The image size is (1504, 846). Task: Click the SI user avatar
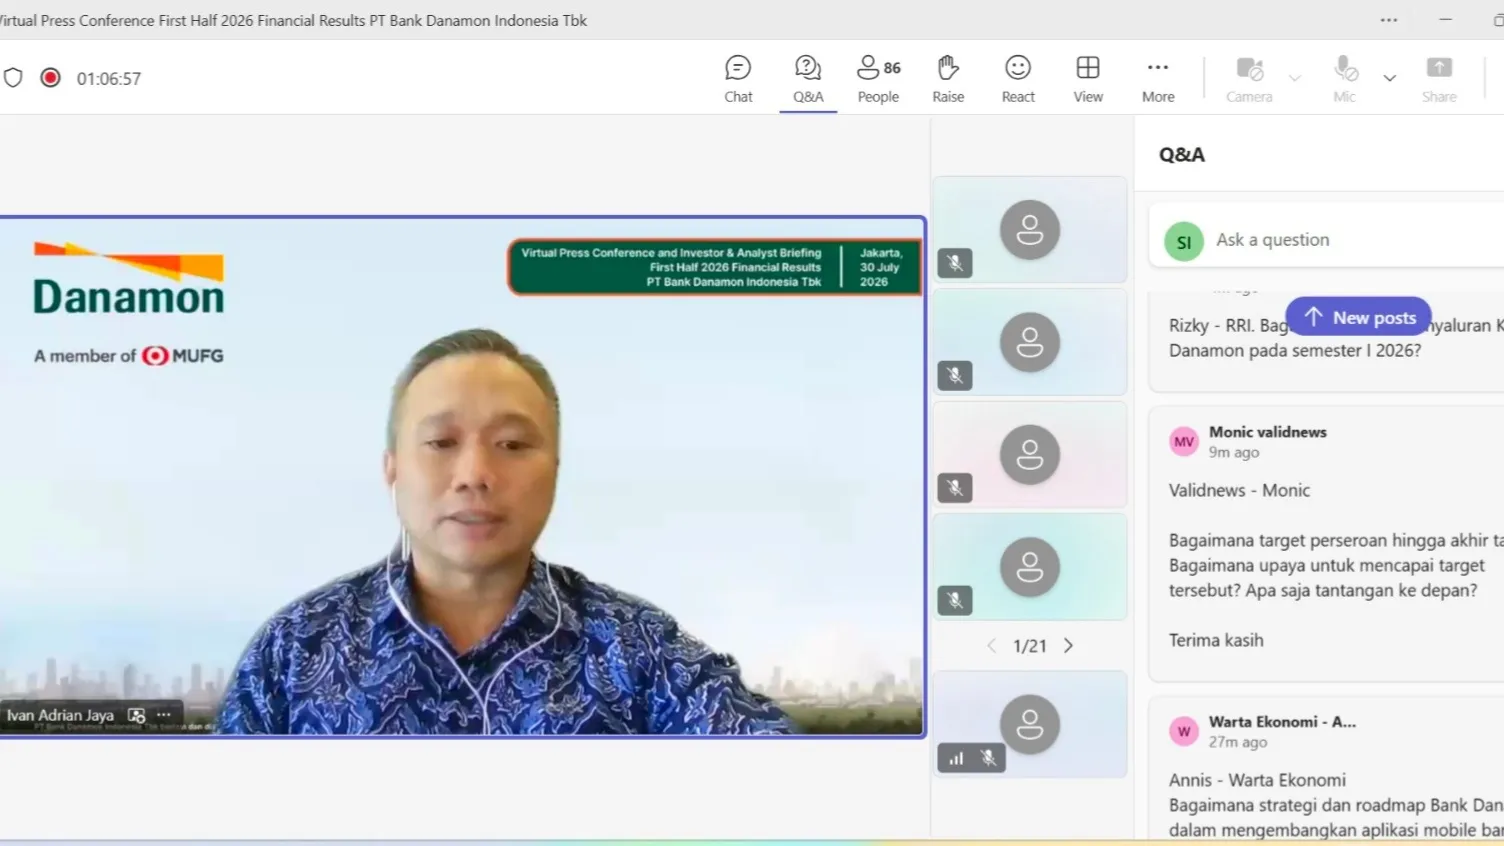(1184, 242)
